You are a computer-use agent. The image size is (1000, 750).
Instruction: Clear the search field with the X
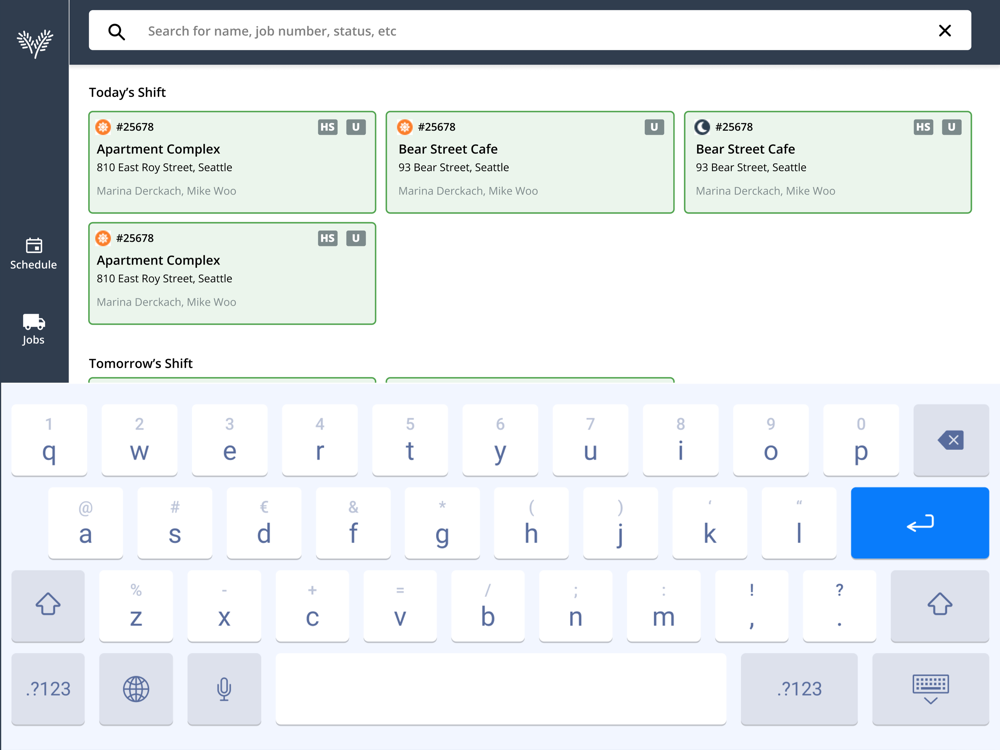tap(945, 31)
